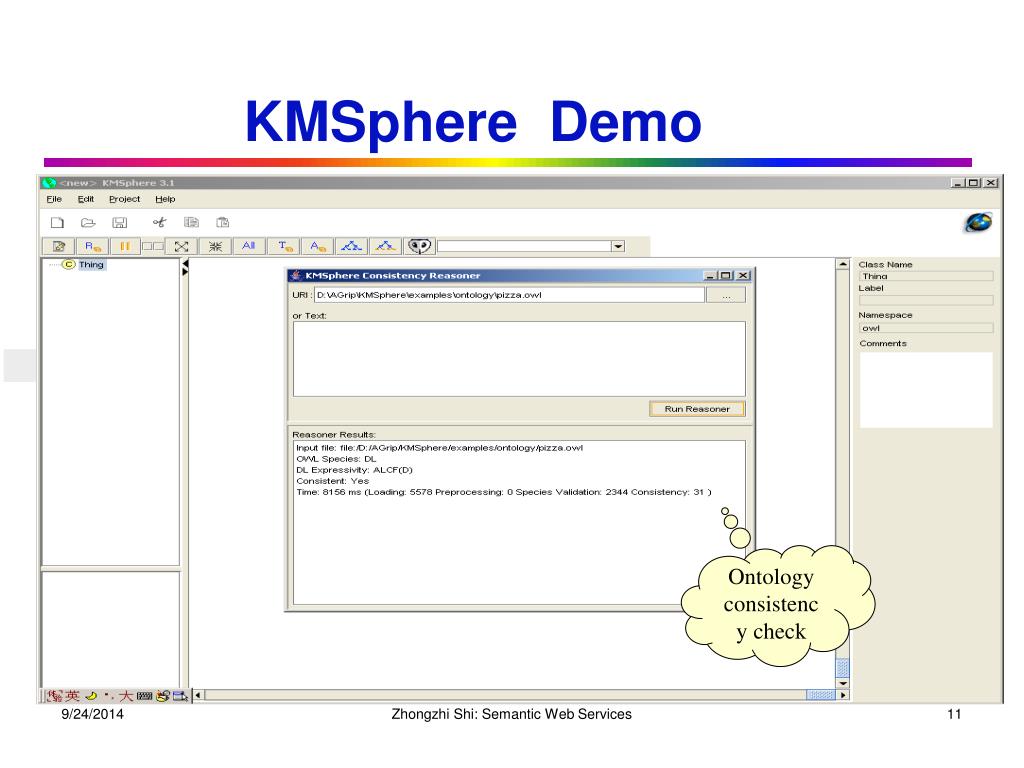1024x768 pixels.
Task: Click the R toolbar icon
Action: 92,246
